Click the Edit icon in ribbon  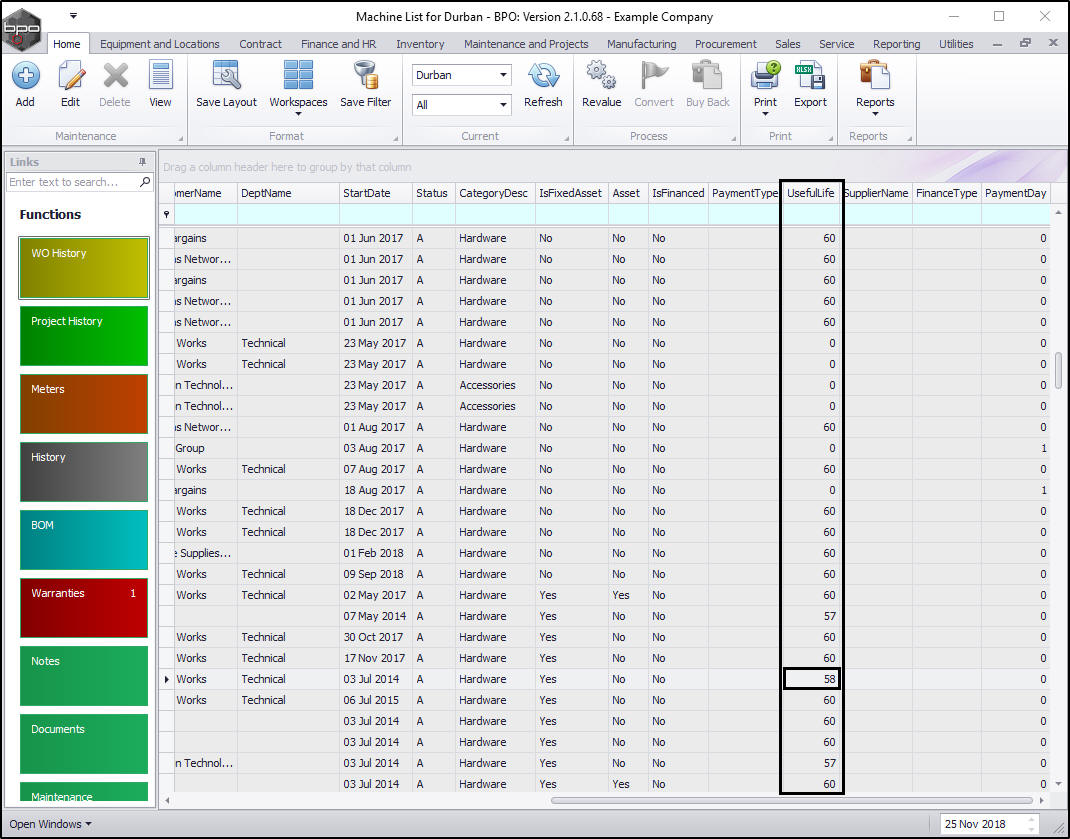click(70, 76)
